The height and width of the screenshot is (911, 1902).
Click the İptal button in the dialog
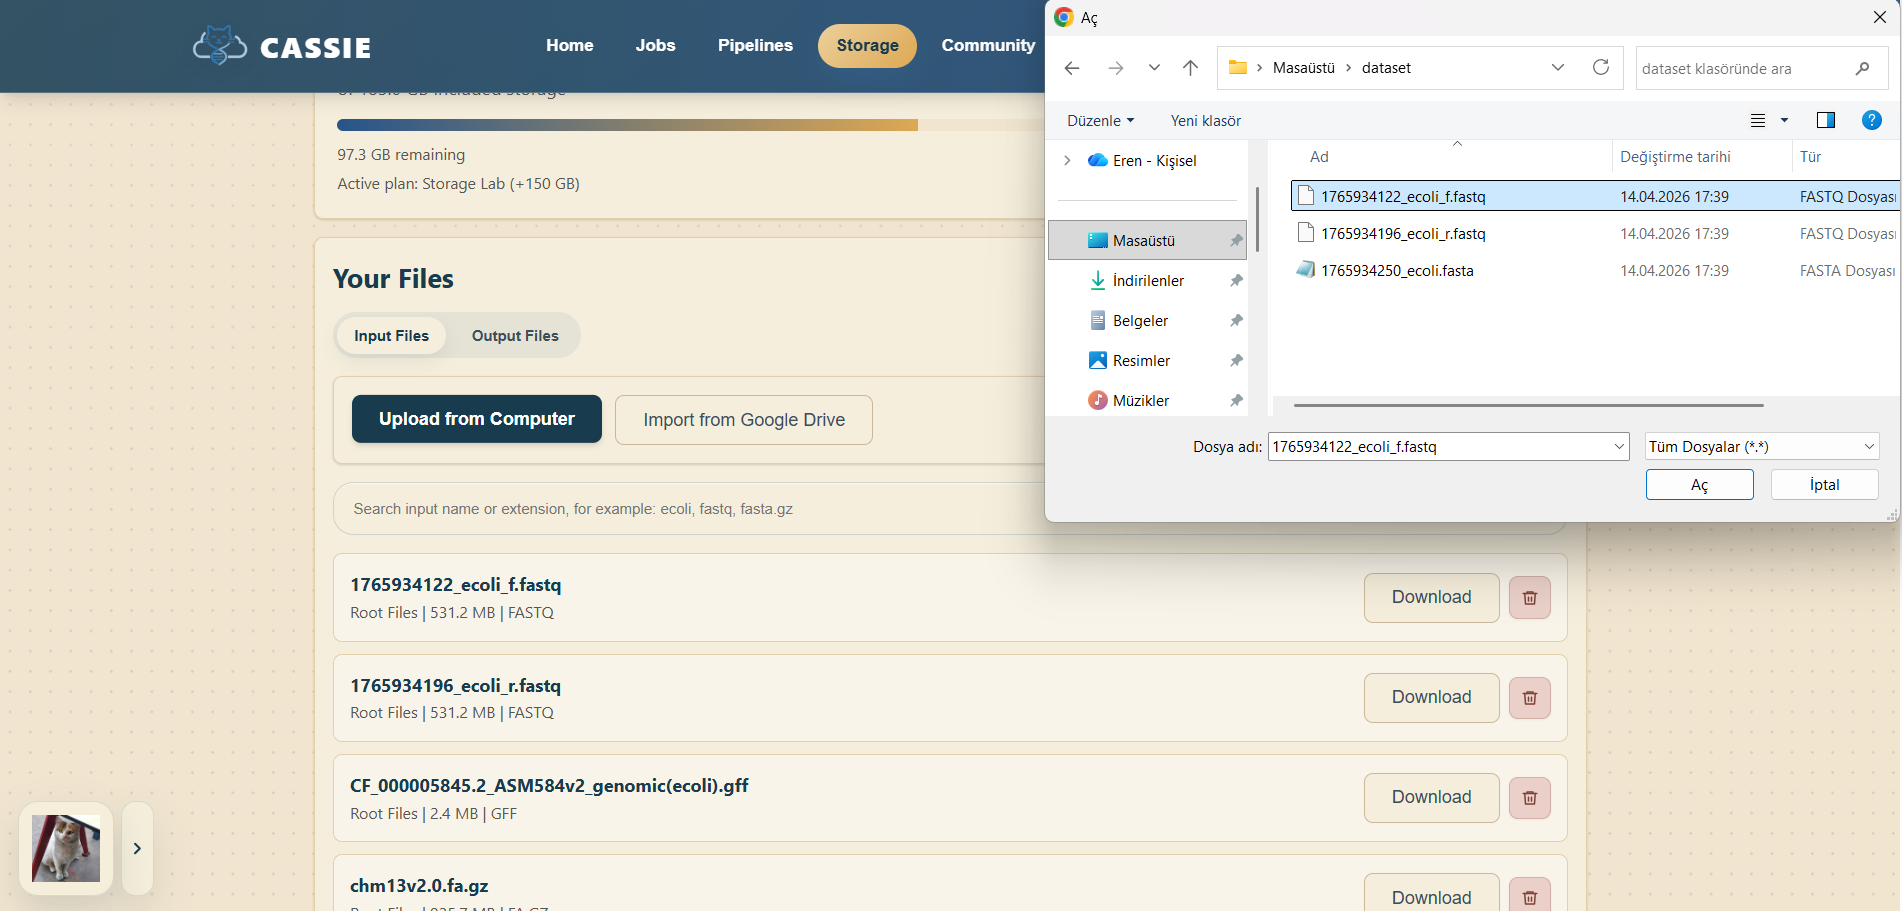1824,485
